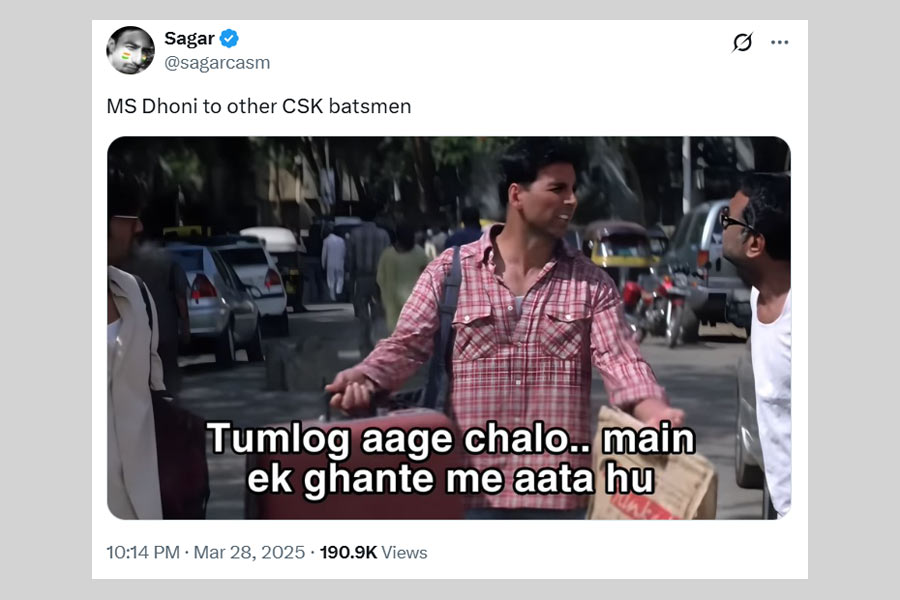Click the Mar 28, 2025 date
This screenshot has height=600, width=900.
click(x=249, y=552)
